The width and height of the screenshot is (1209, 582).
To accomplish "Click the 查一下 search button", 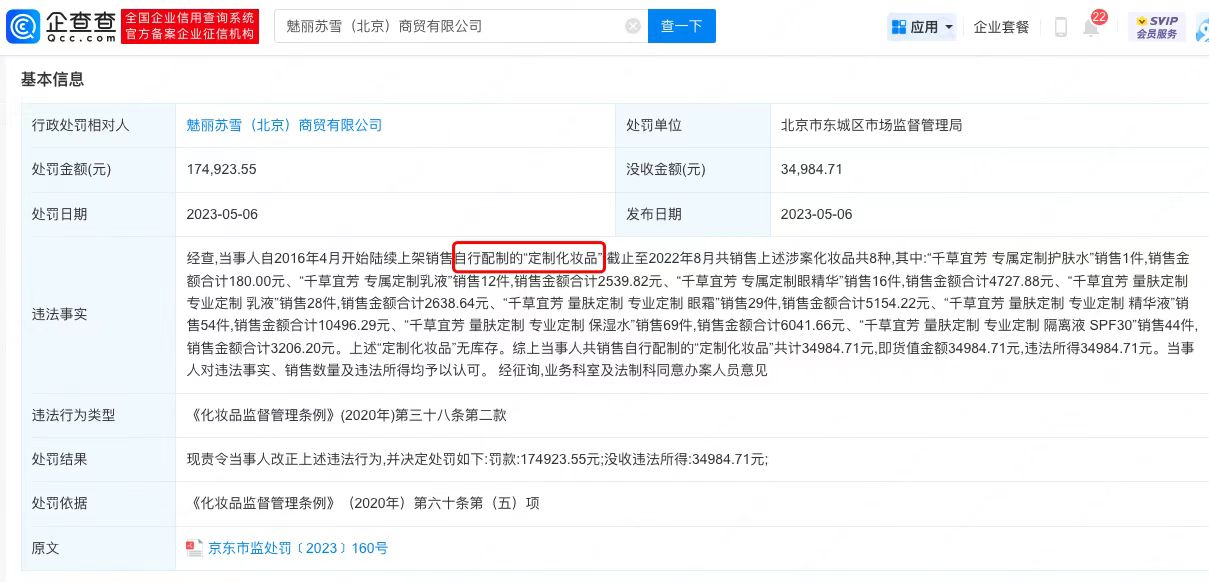I will point(682,27).
